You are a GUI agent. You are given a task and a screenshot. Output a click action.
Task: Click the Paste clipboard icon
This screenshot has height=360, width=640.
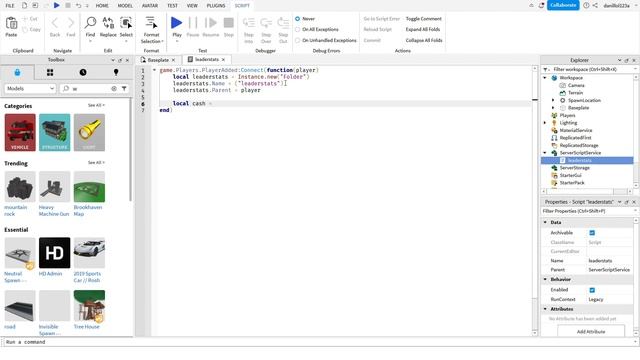click(11, 23)
